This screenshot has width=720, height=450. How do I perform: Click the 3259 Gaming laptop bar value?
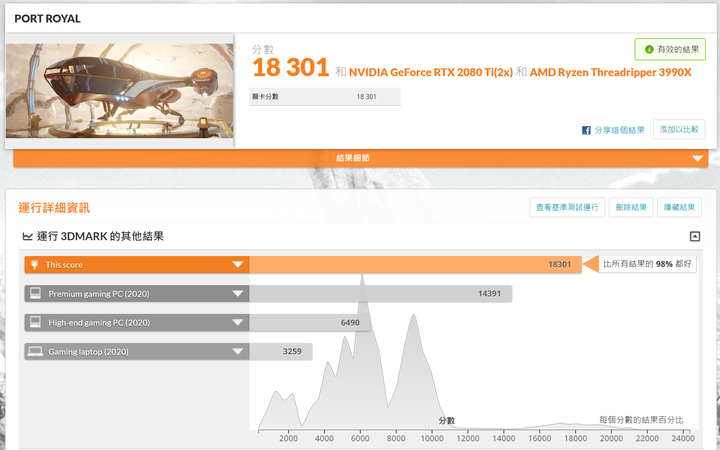(x=292, y=351)
